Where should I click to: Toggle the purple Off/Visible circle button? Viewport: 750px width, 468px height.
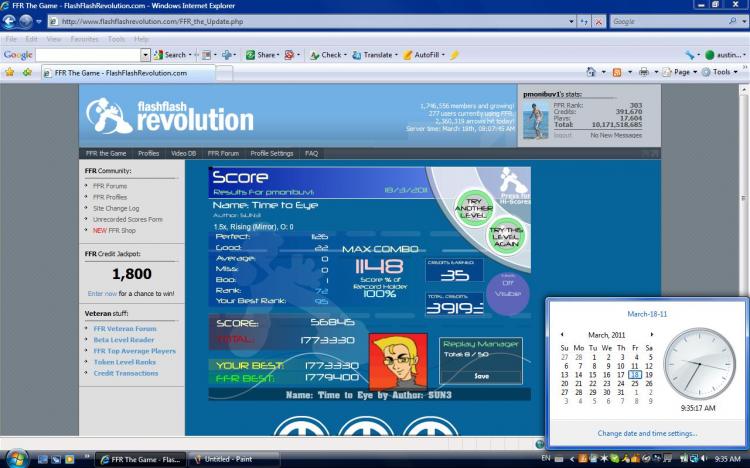click(x=507, y=292)
